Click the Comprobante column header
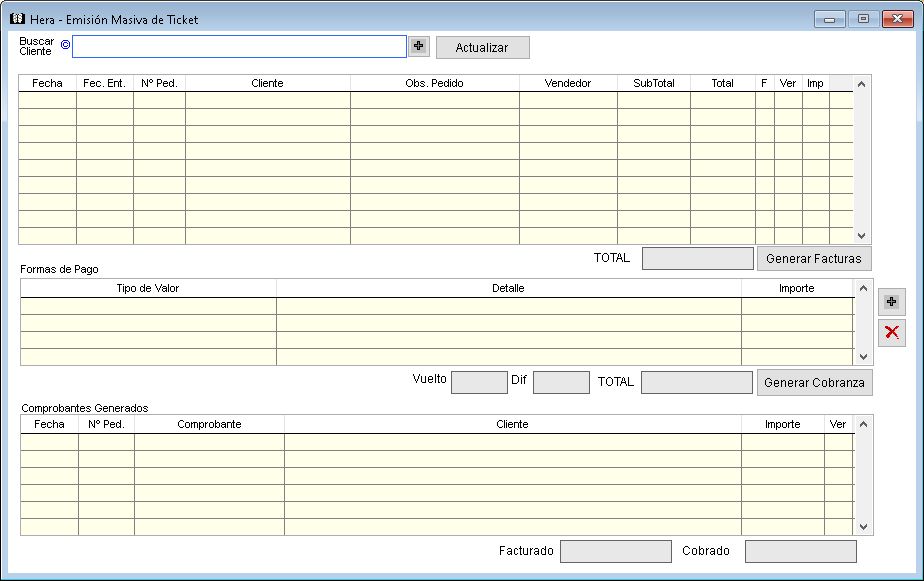Screen dimensions: 924x581 pos(209,424)
